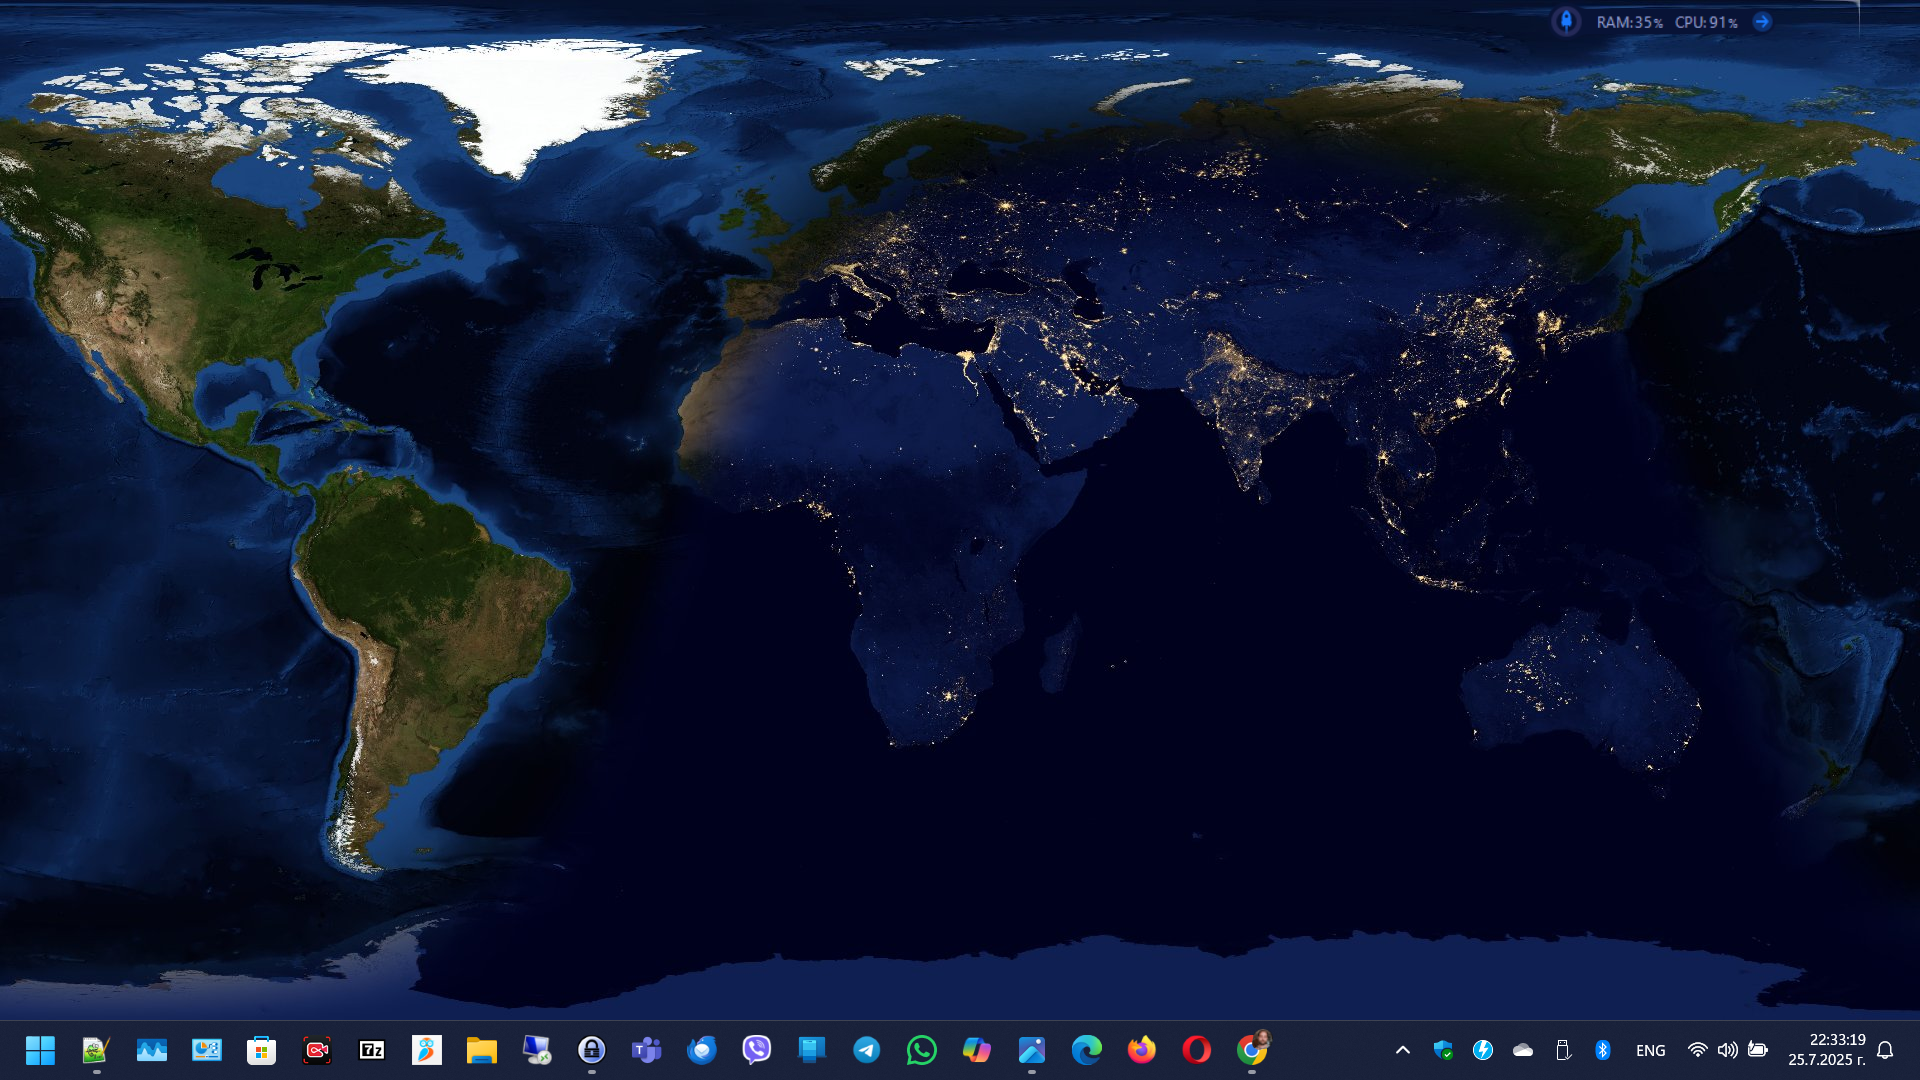Click the safely remove USB icon

(1562, 1050)
